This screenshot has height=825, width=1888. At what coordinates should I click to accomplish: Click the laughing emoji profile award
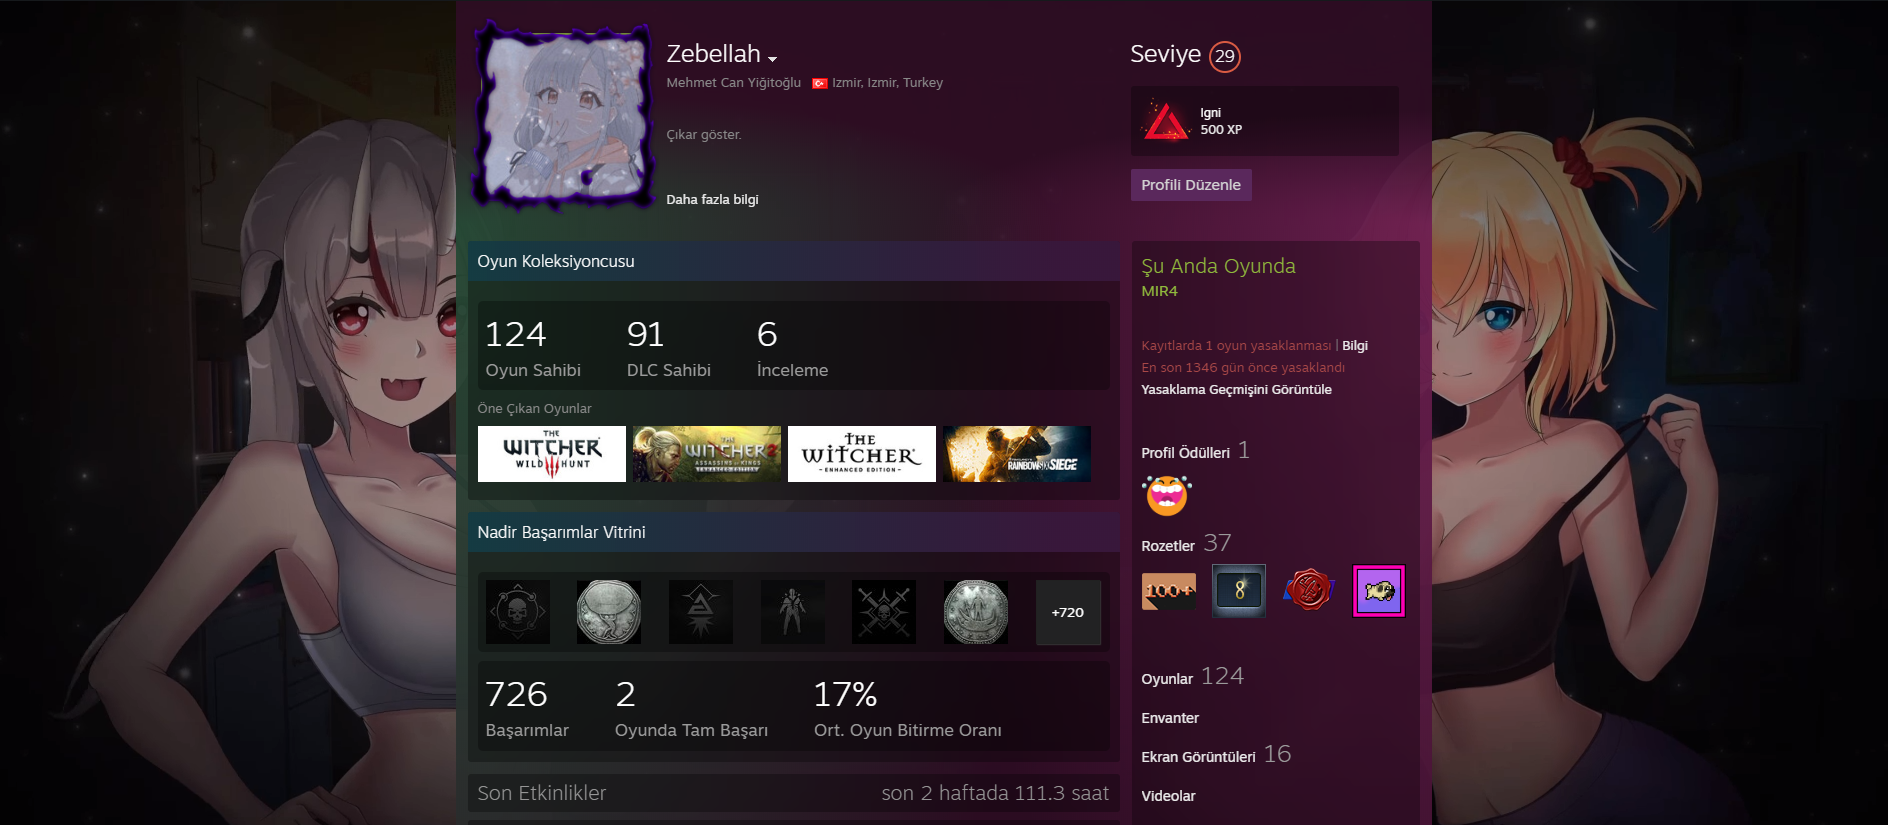point(1167,495)
